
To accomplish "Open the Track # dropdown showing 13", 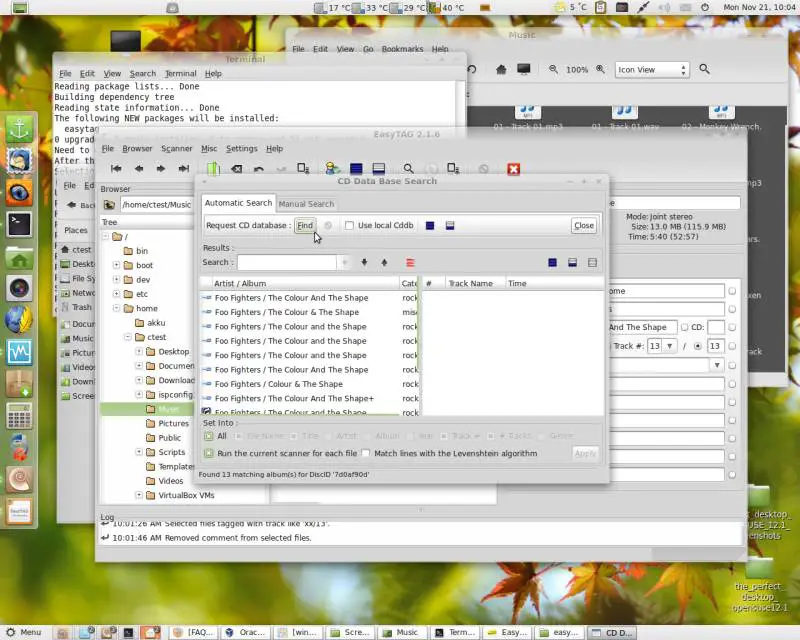I will point(669,346).
